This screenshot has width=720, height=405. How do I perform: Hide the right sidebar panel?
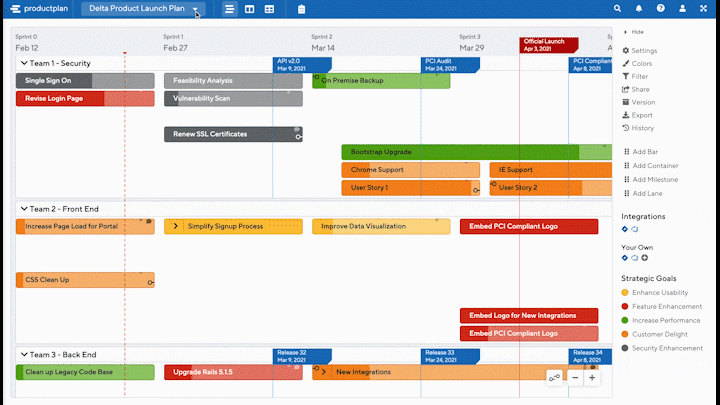(632, 32)
